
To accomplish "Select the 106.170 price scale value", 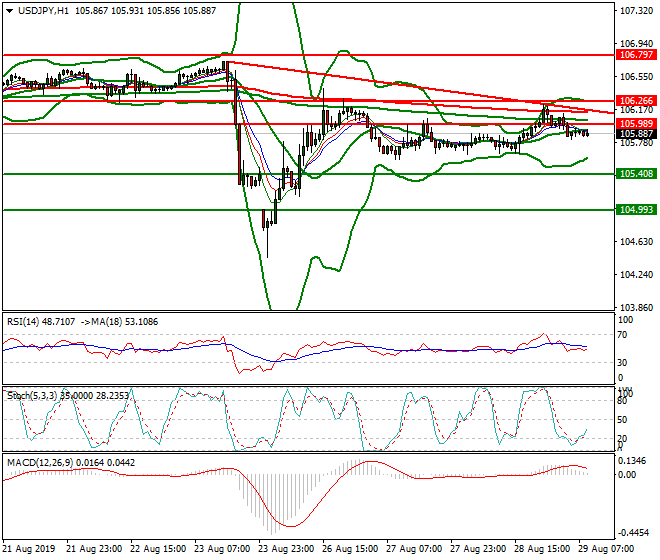I will (636, 110).
